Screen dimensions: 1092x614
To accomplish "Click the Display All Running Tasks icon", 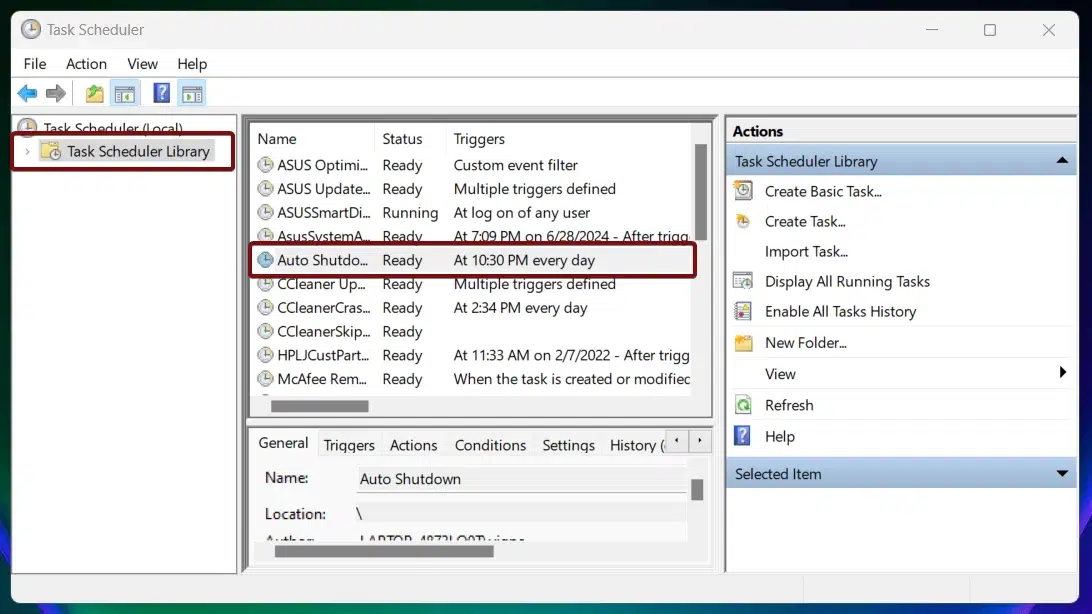I will click(743, 281).
